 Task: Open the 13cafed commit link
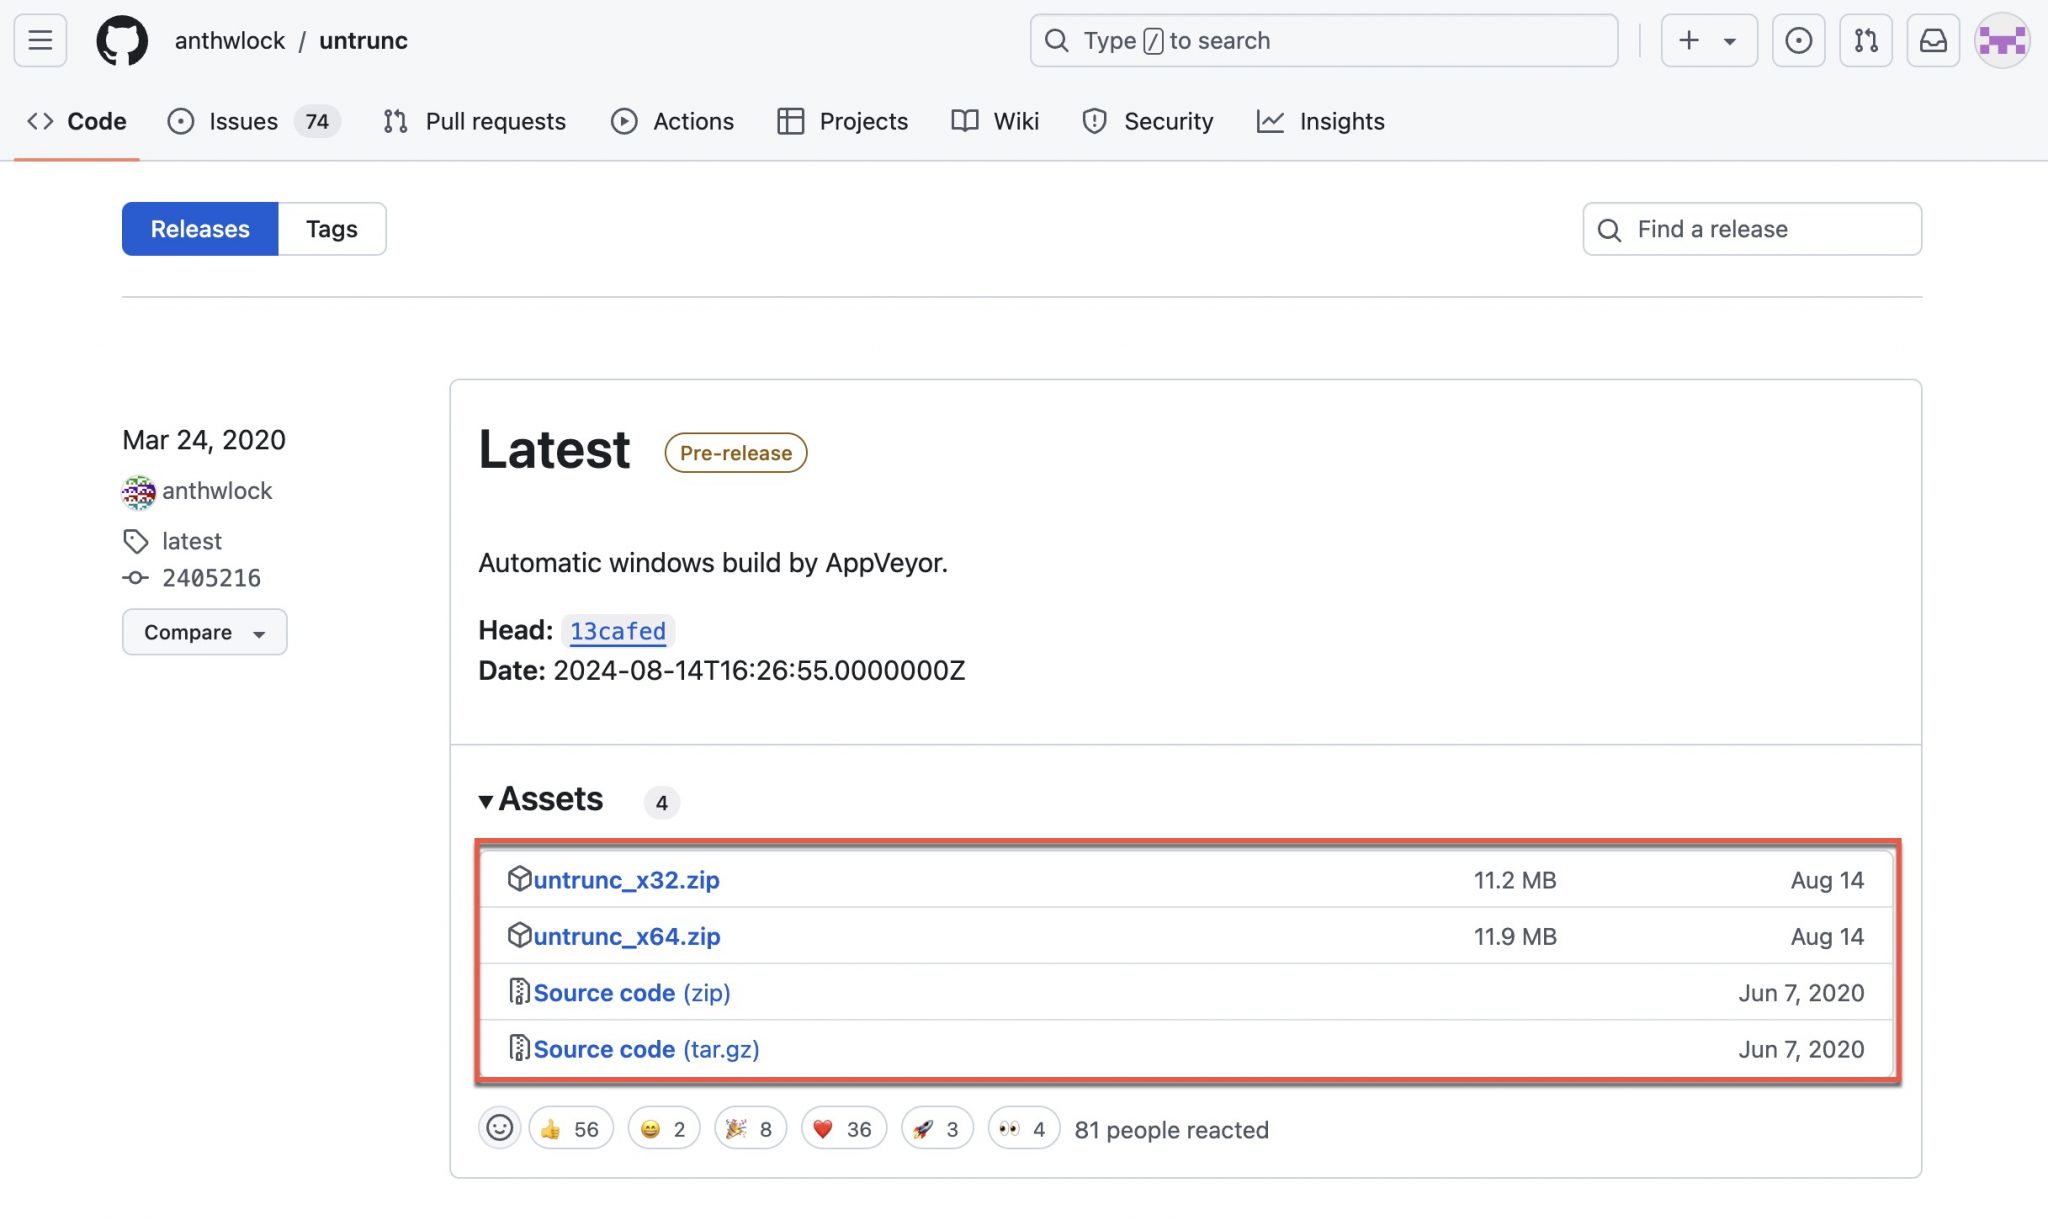tap(617, 631)
